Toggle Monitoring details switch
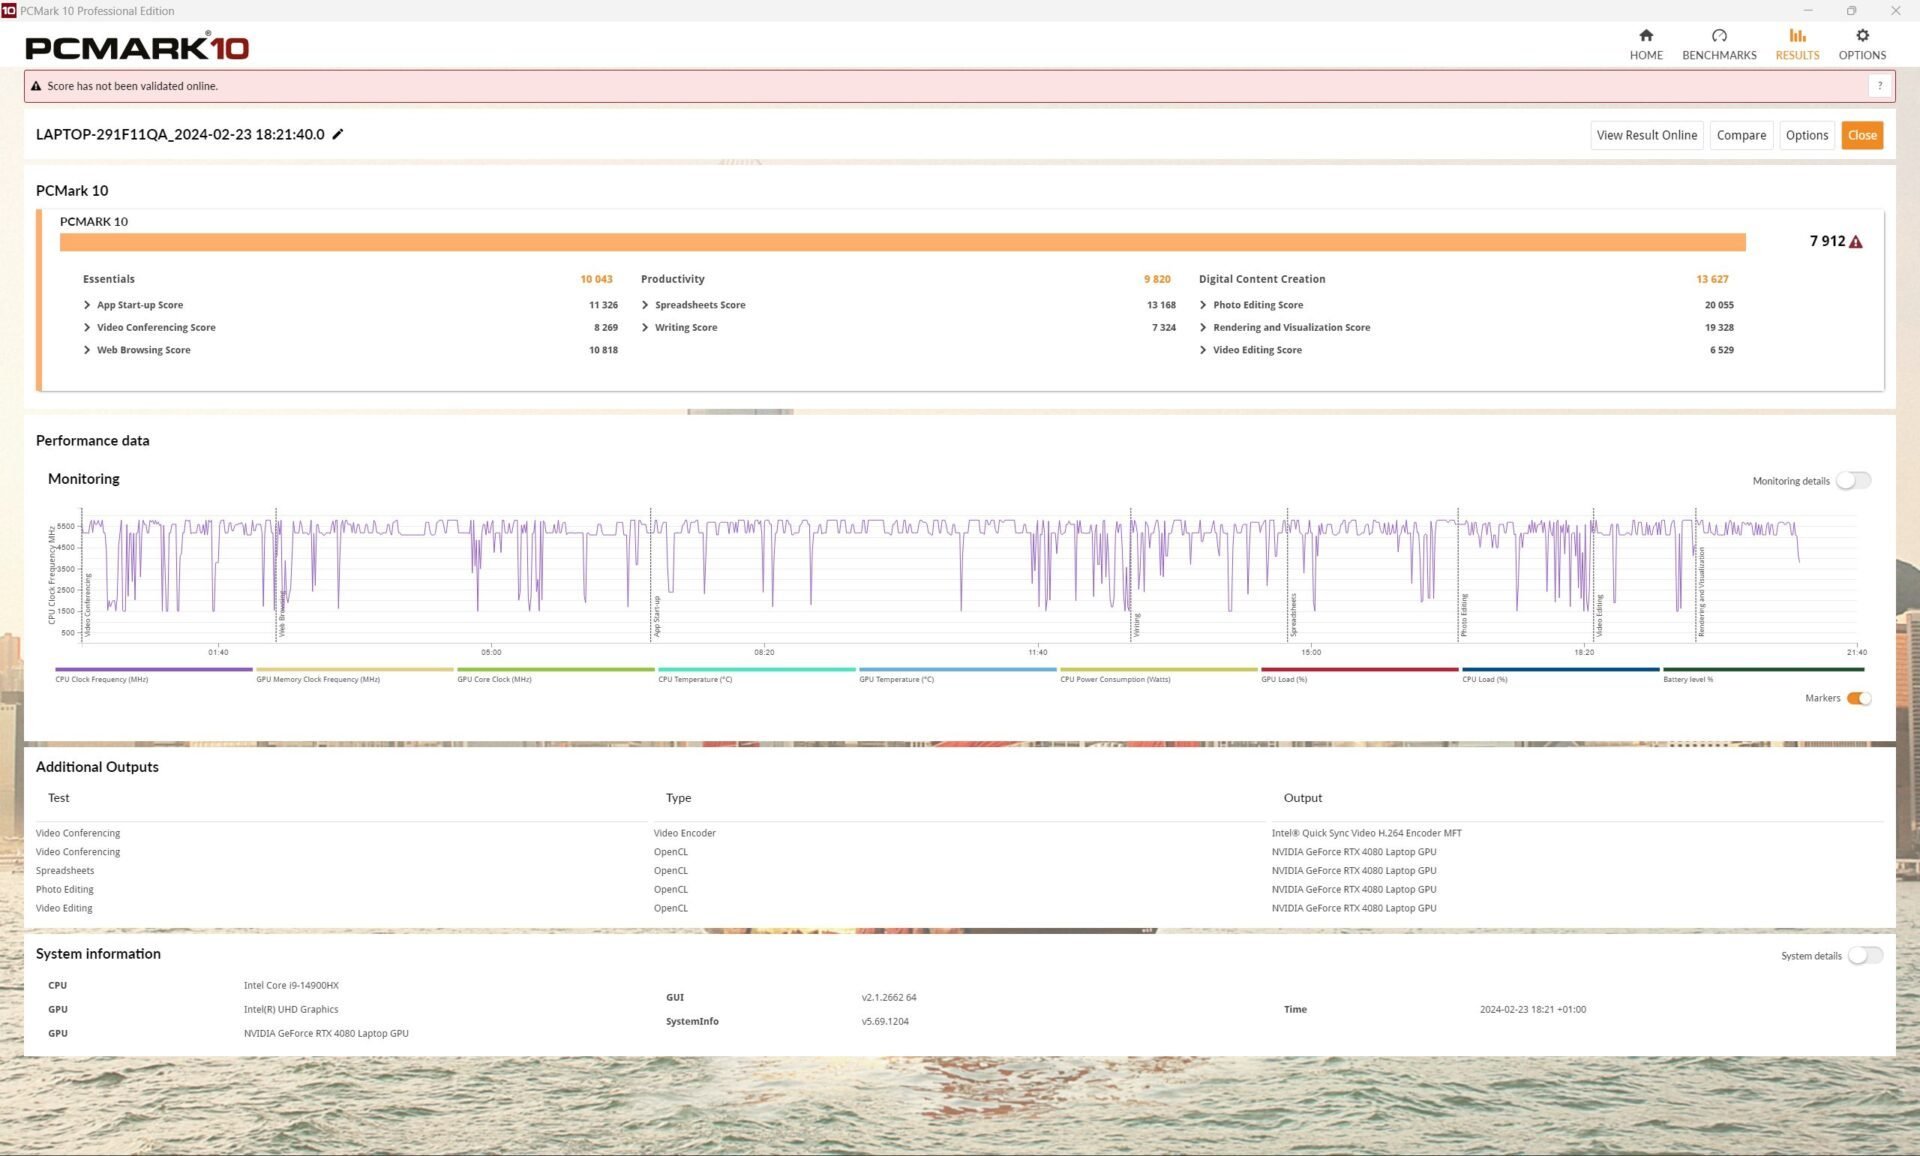This screenshot has height=1156, width=1920. [x=1853, y=481]
